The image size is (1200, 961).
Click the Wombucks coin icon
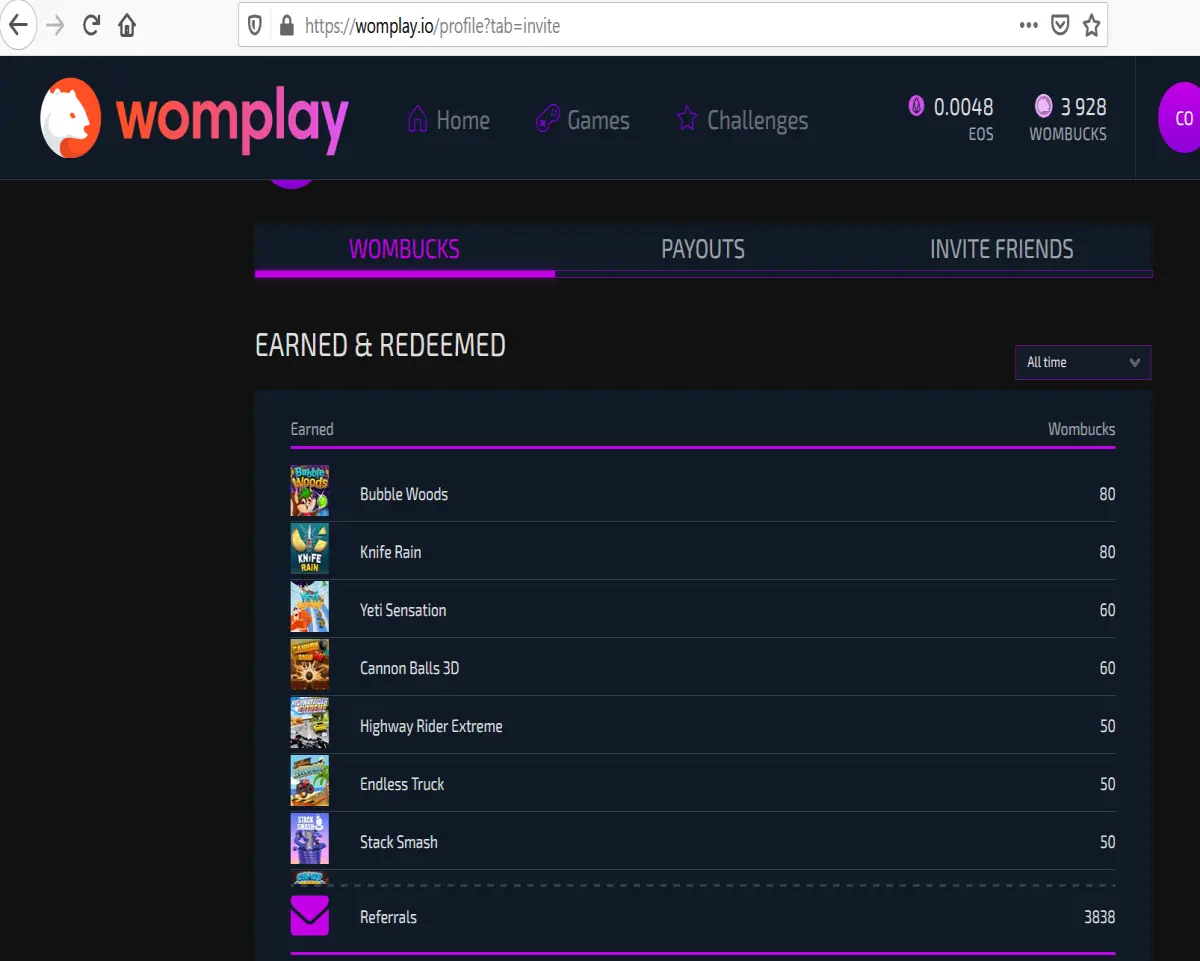coord(1043,105)
